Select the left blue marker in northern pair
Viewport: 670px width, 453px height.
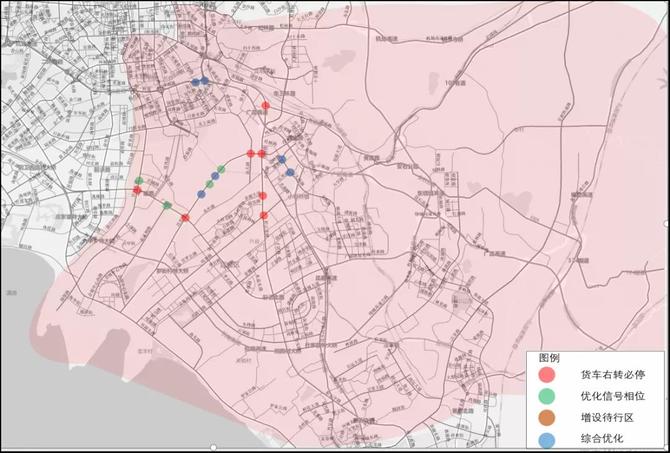coord(196,82)
